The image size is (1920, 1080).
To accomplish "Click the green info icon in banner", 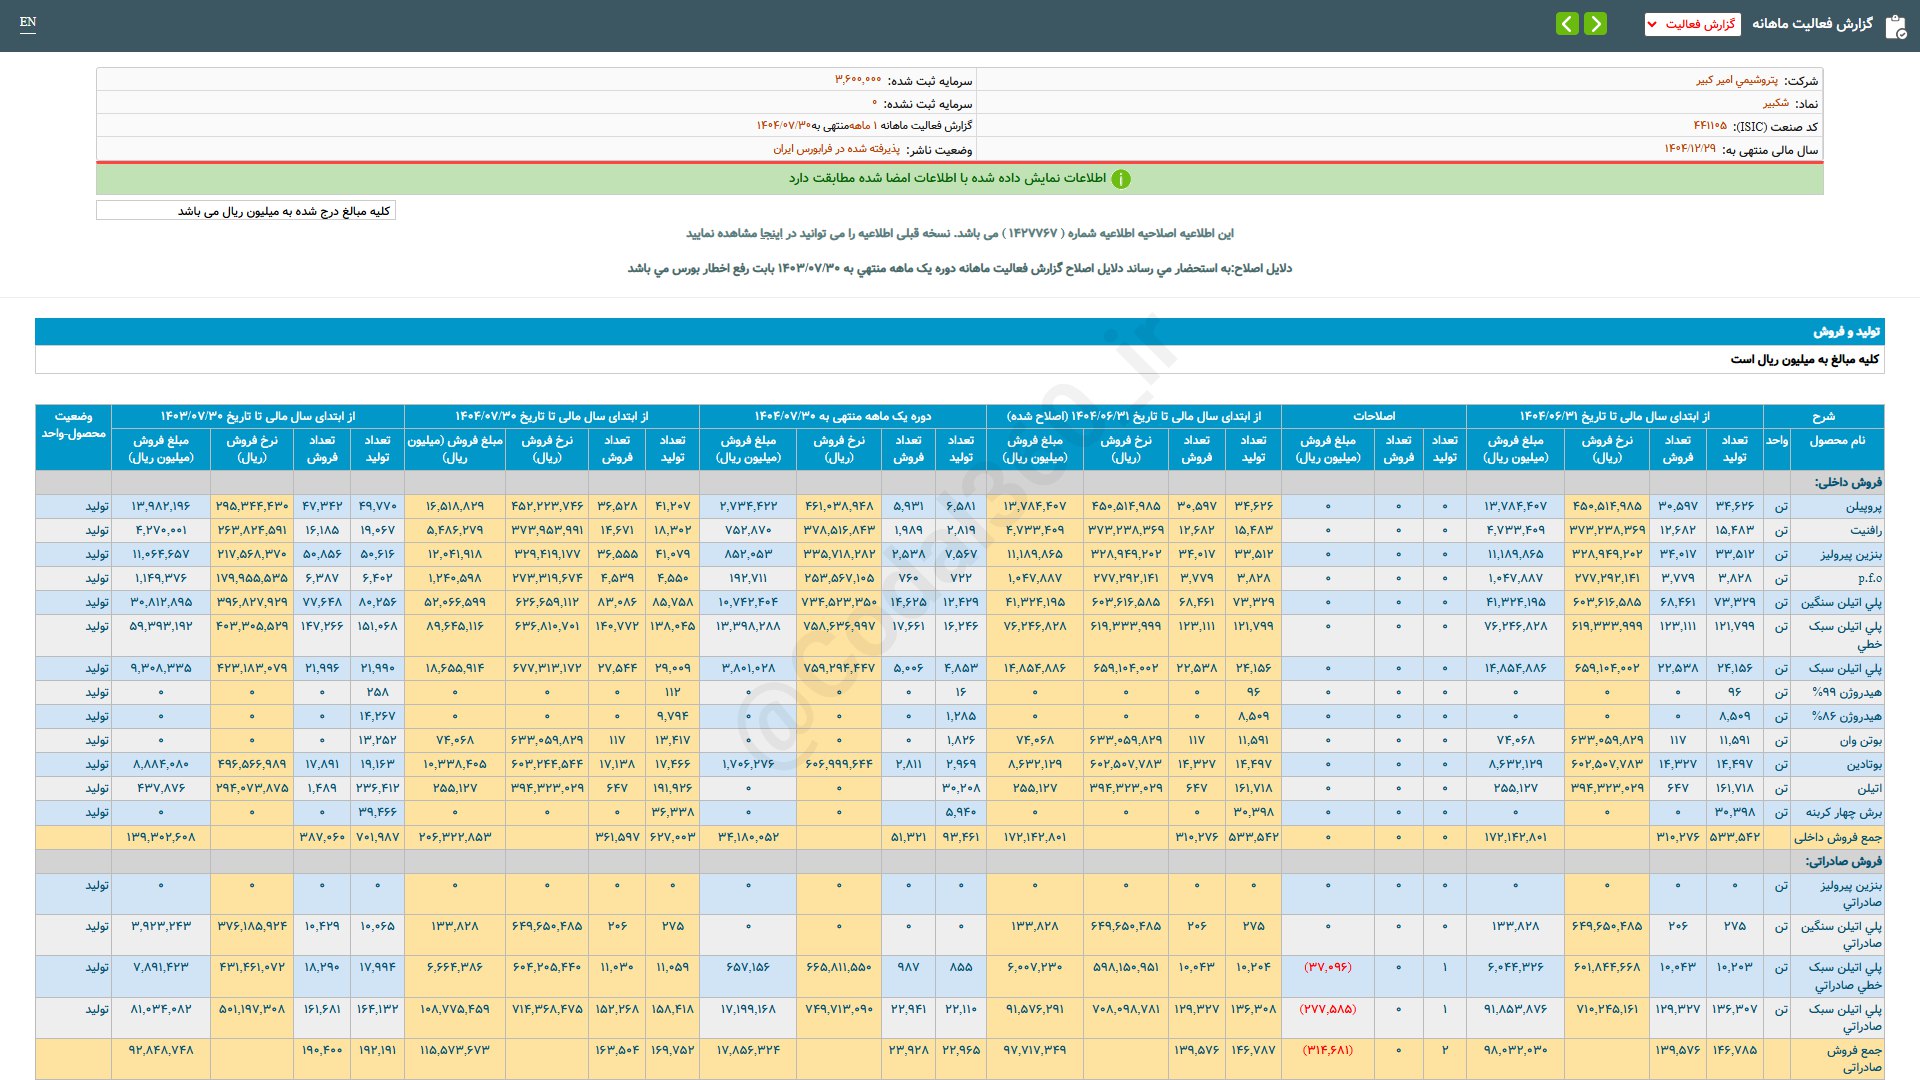I will click(1121, 179).
